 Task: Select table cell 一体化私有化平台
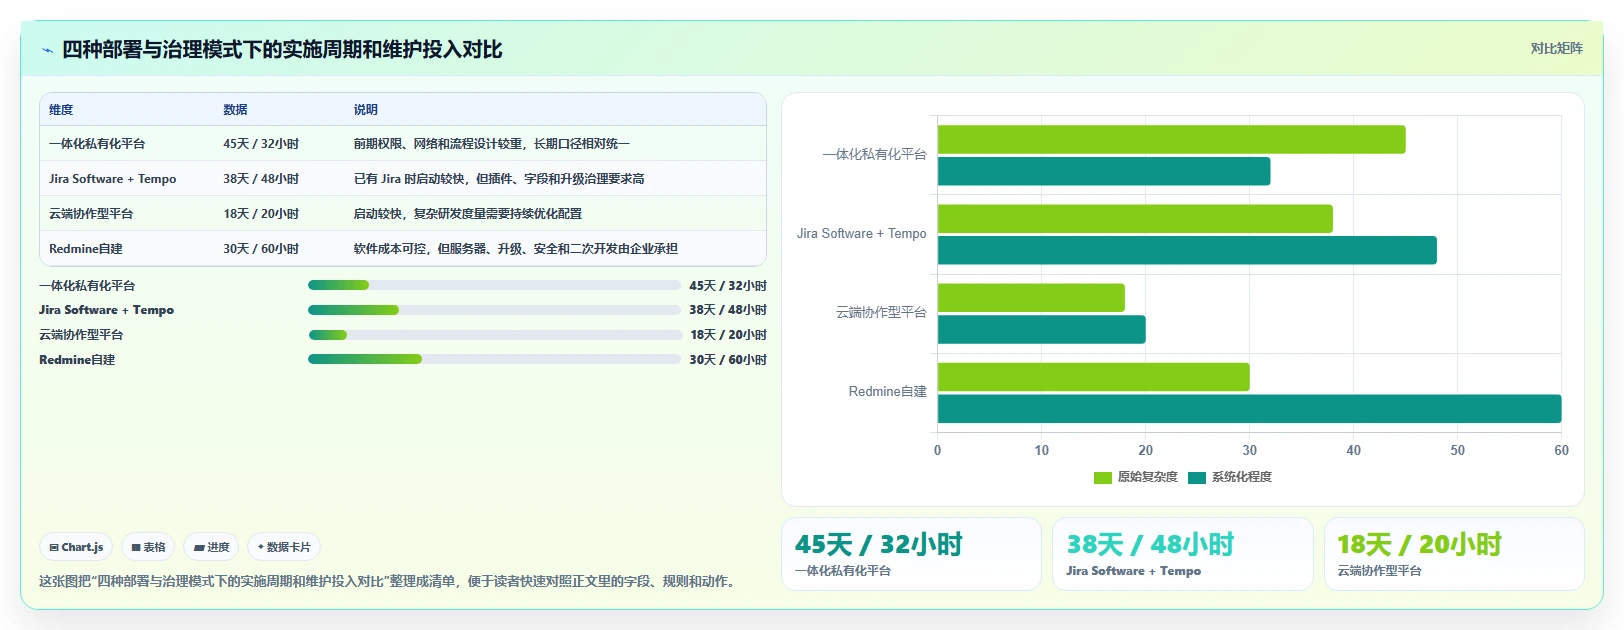pos(97,144)
